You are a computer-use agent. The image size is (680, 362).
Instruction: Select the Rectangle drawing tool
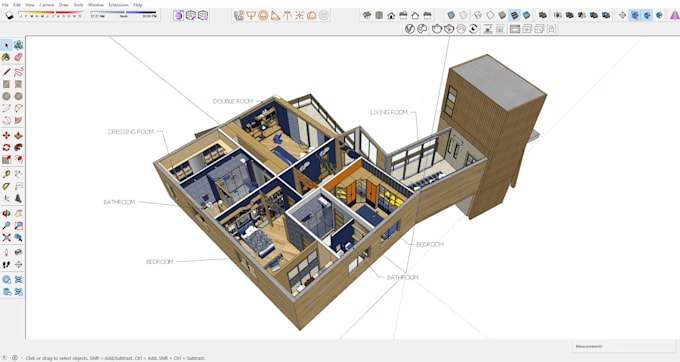(x=6, y=84)
